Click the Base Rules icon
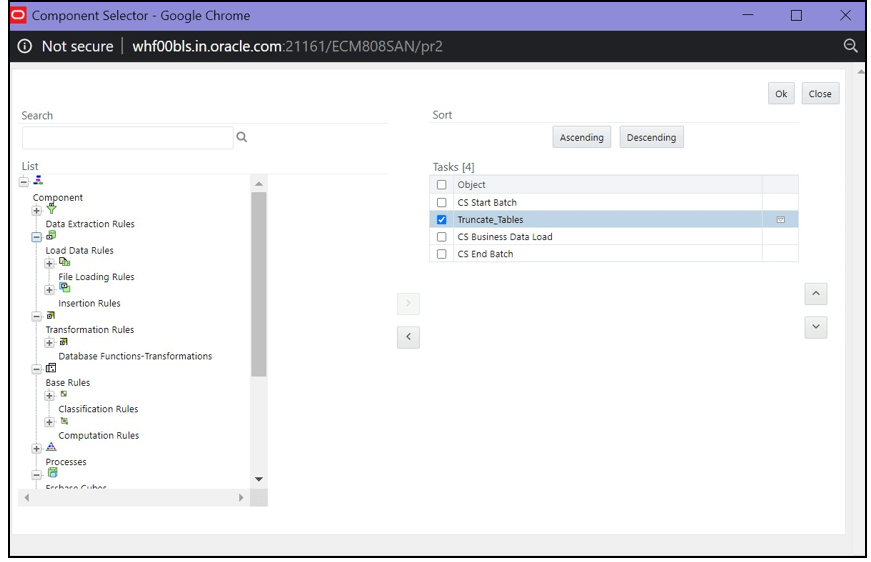The width and height of the screenshot is (871, 562). 51,368
